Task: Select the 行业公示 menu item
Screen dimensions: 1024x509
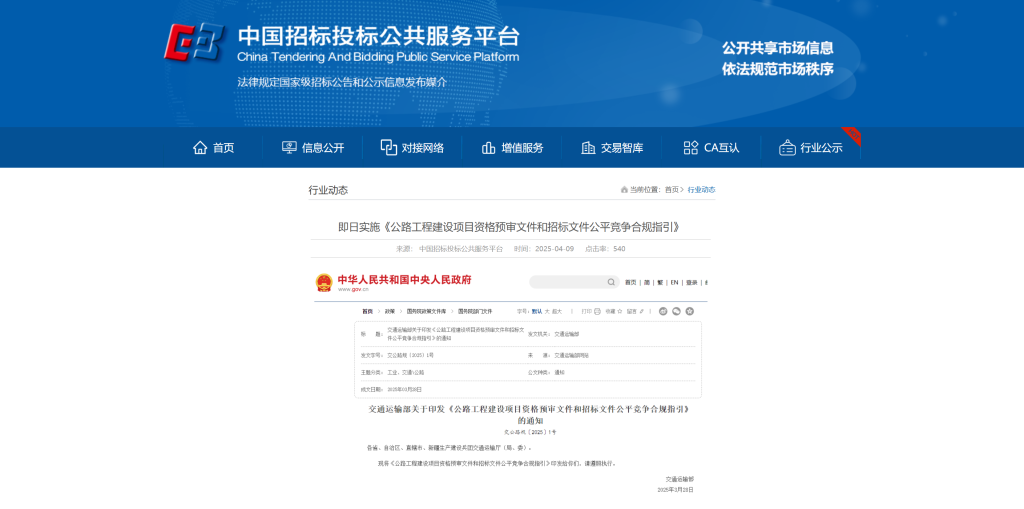Action: point(810,148)
